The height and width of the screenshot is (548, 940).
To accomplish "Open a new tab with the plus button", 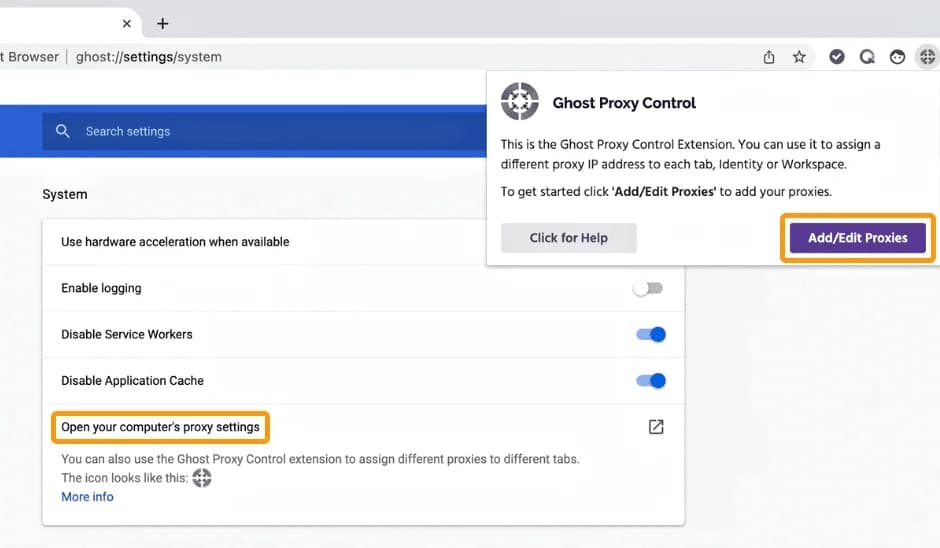I will (x=163, y=23).
